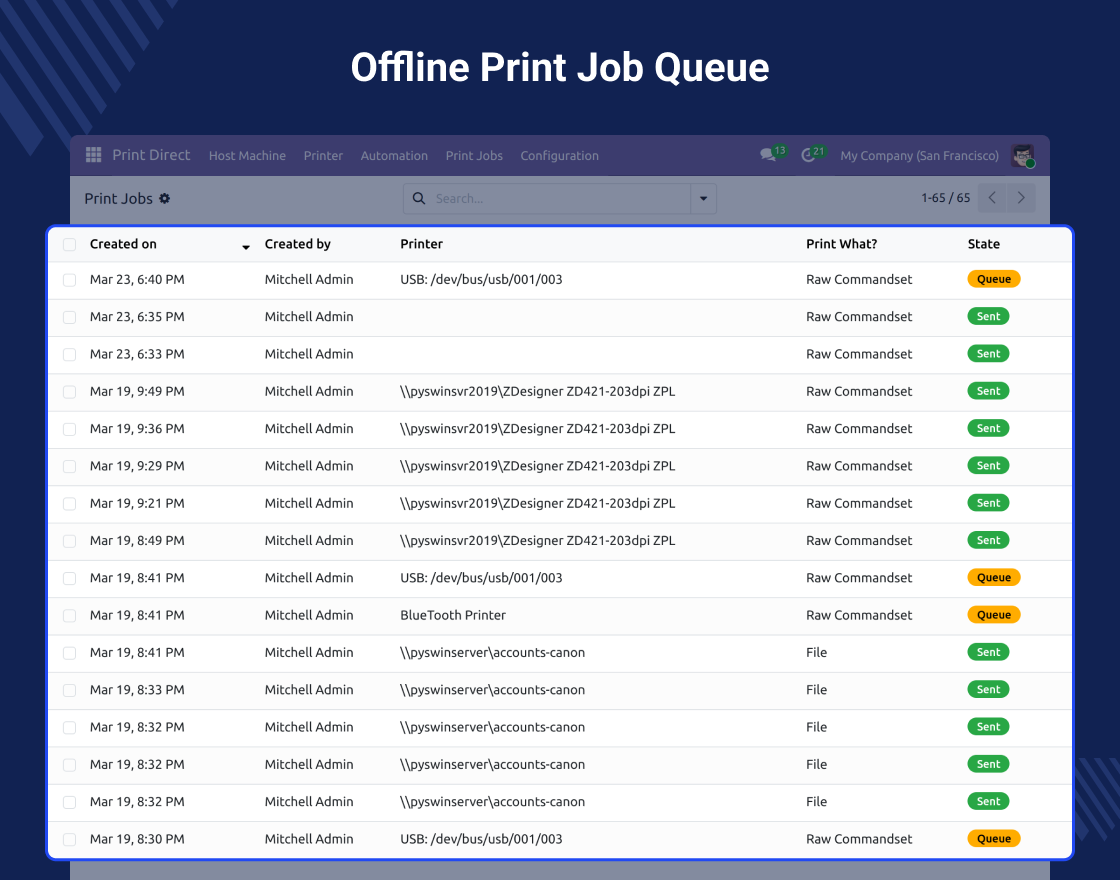Screen dimensions: 1120x880
Task: Open the My Company (San Francisco) switcher
Action: 919,156
